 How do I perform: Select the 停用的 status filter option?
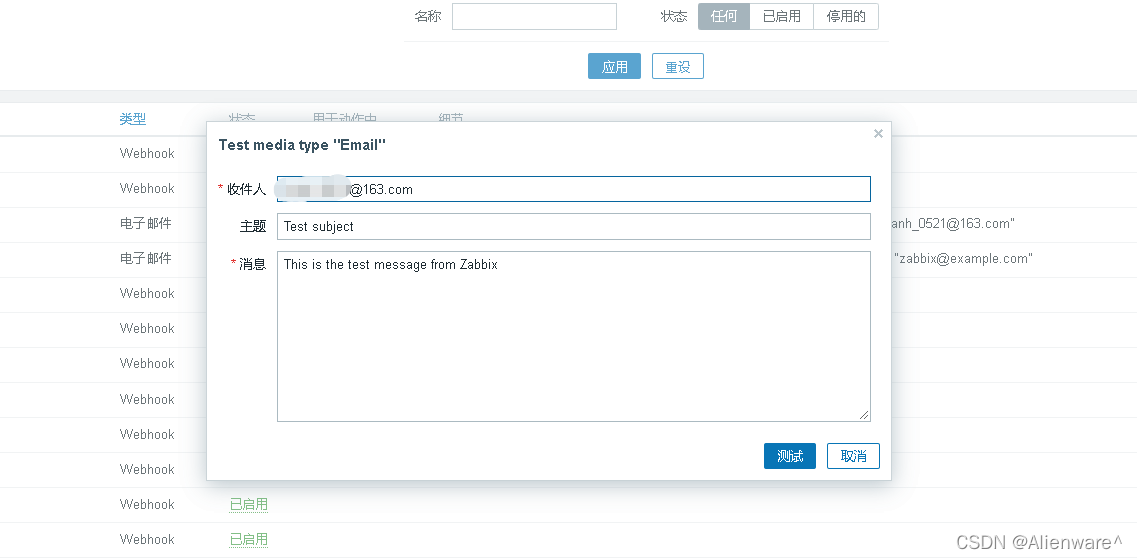(x=846, y=17)
